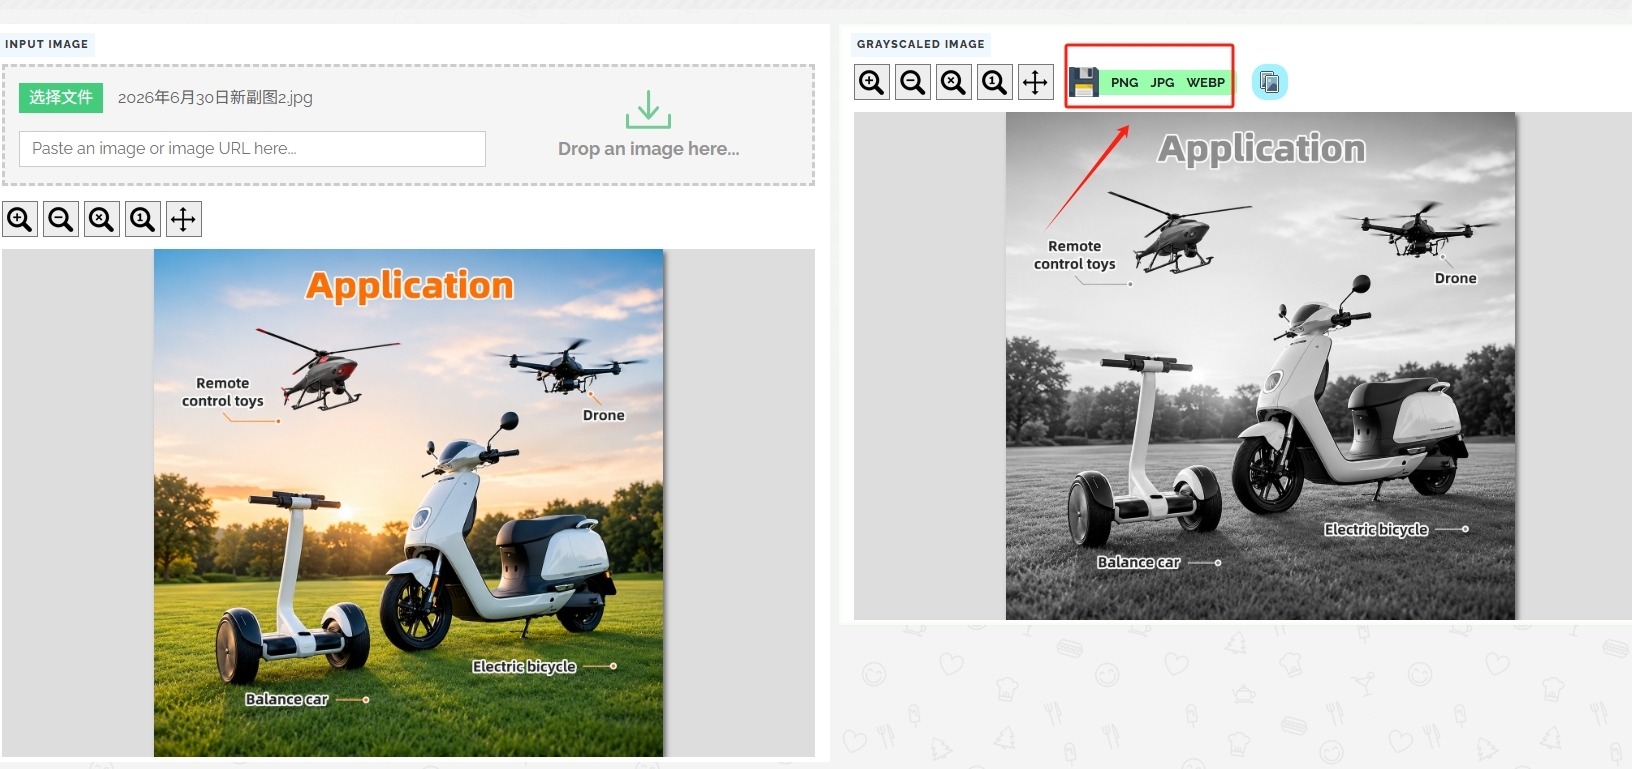Copy grayscaled image to clipboard icon
Image resolution: width=1632 pixels, height=769 pixels.
1269,82
